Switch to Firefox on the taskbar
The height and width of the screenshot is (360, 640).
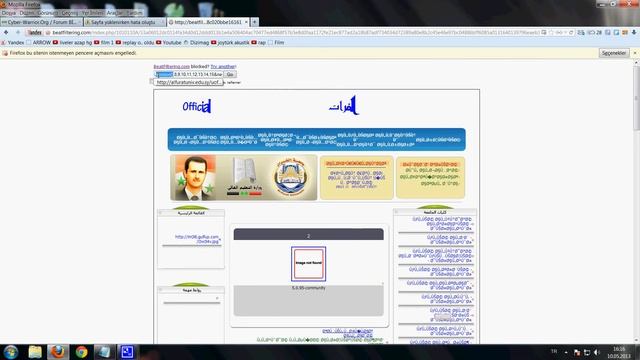click(x=58, y=352)
